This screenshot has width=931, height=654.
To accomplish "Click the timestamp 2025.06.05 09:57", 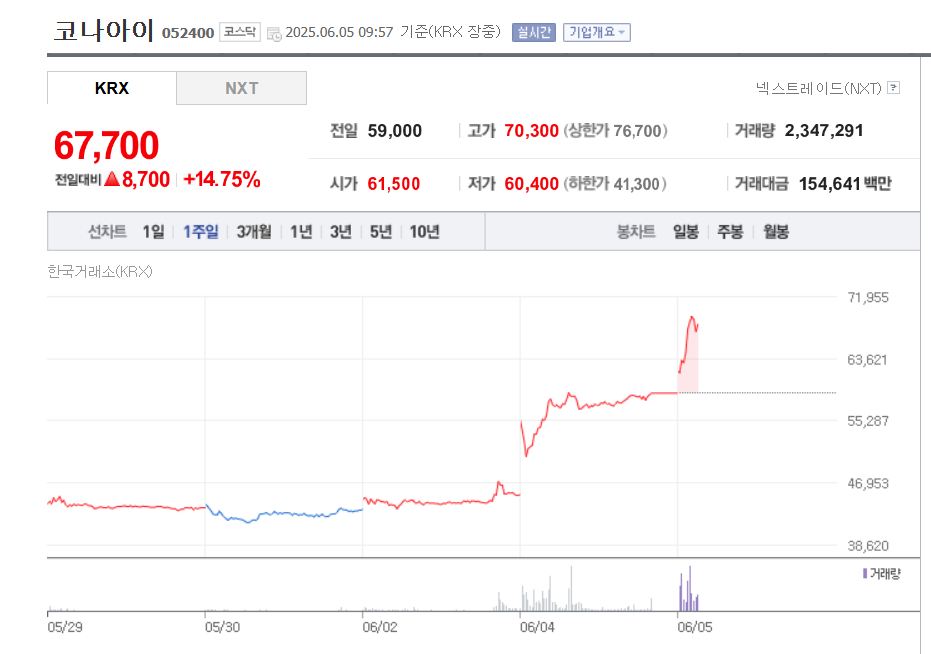I will [x=339, y=32].
